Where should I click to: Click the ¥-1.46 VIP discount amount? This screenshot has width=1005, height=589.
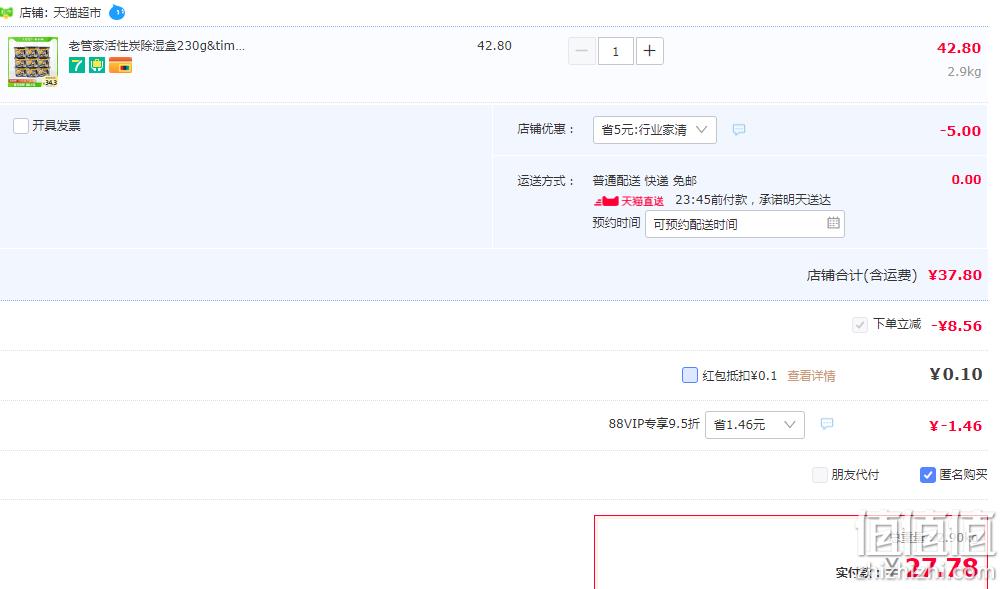955,426
